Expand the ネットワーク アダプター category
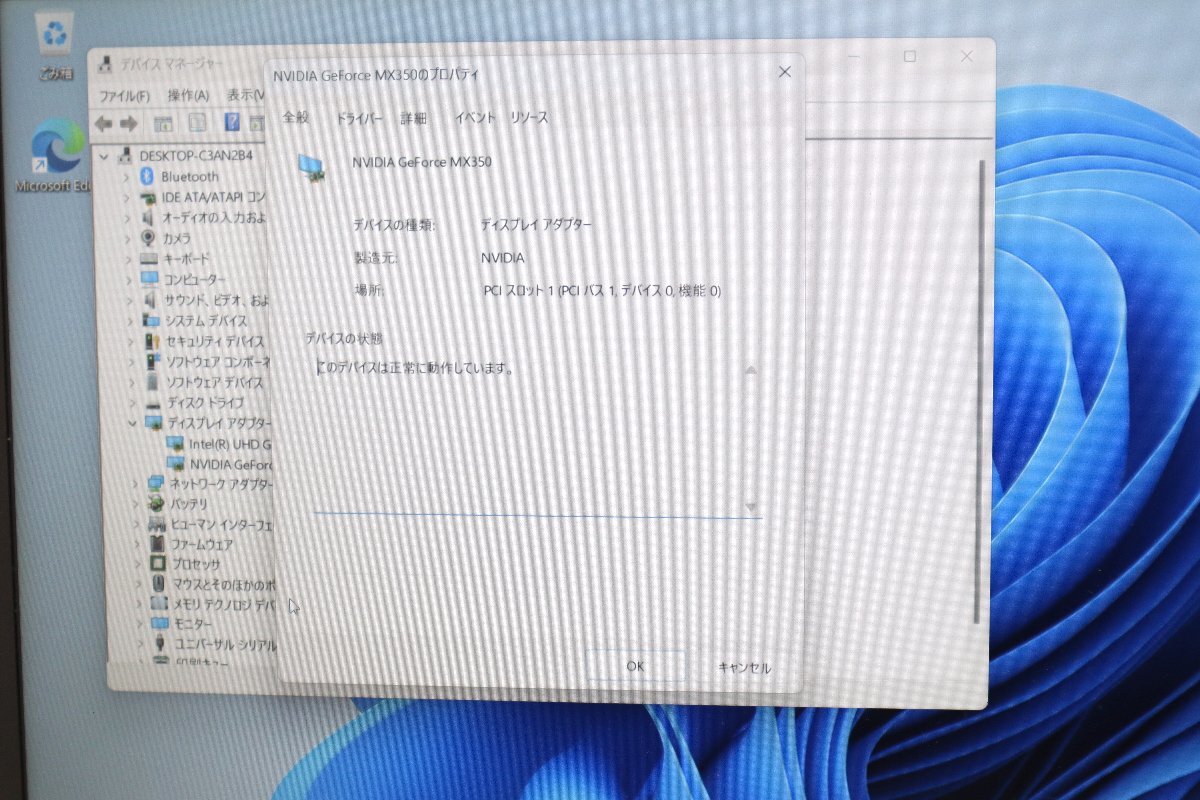Viewport: 1200px width, 800px height. [135, 484]
